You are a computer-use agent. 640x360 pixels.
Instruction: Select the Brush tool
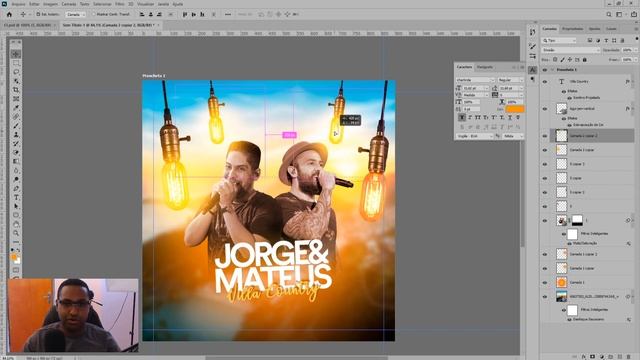(x=16, y=126)
